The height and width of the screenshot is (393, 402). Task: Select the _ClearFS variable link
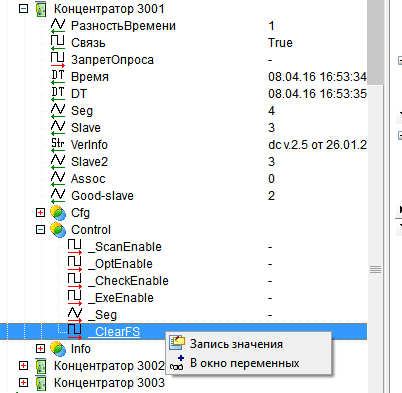[x=114, y=332]
